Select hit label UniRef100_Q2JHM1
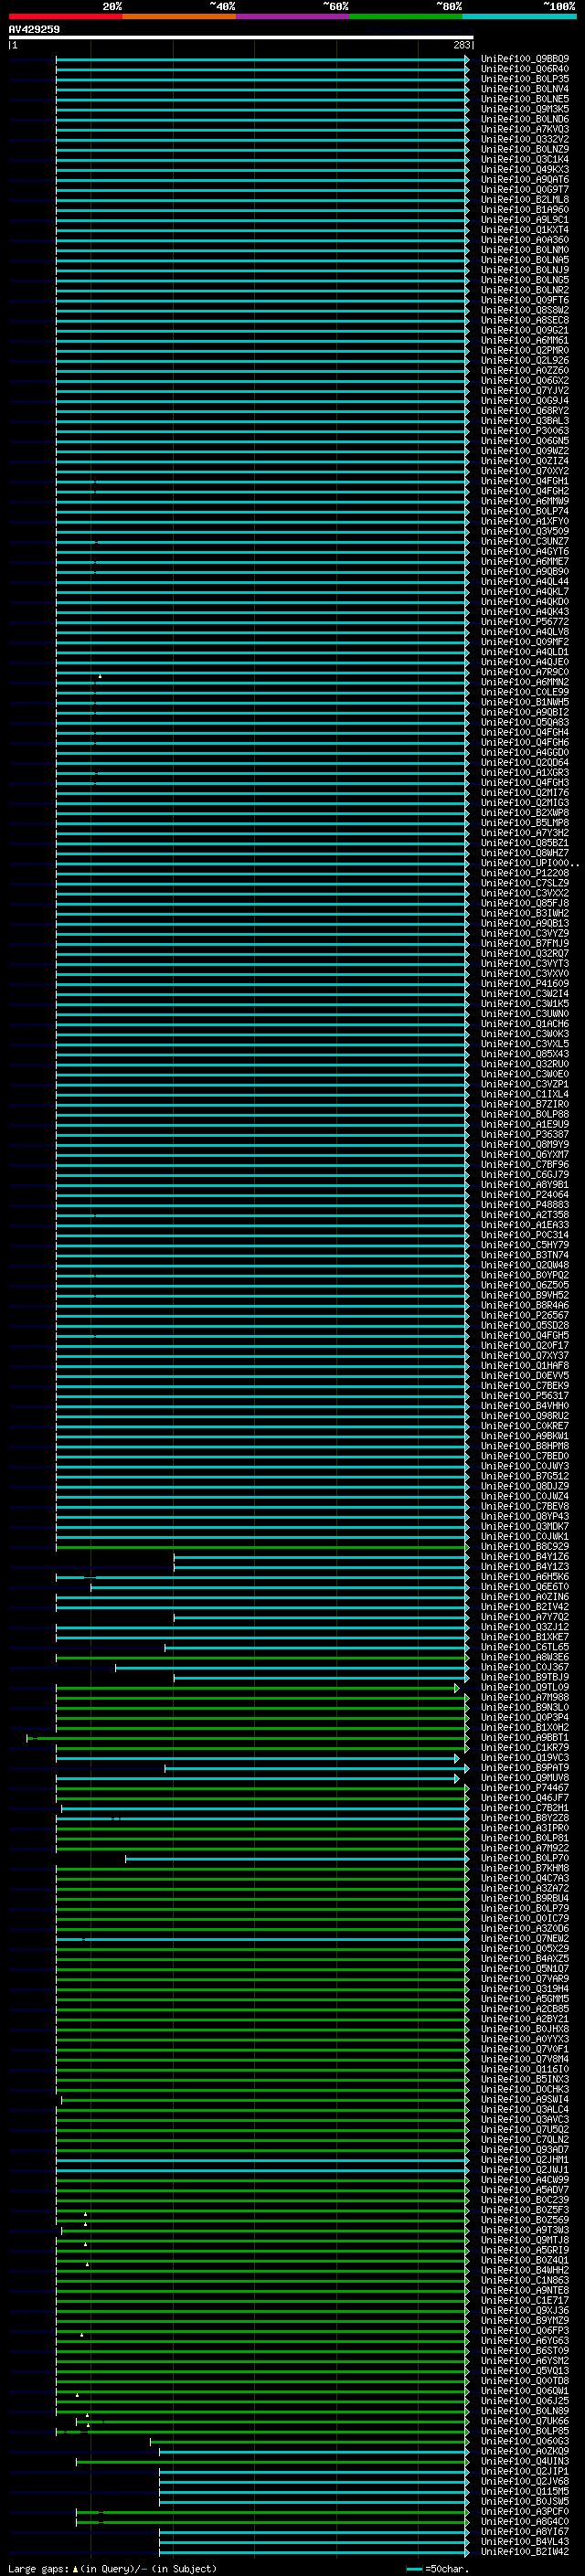Viewport: 585px width, 2576px height. click(x=524, y=2160)
